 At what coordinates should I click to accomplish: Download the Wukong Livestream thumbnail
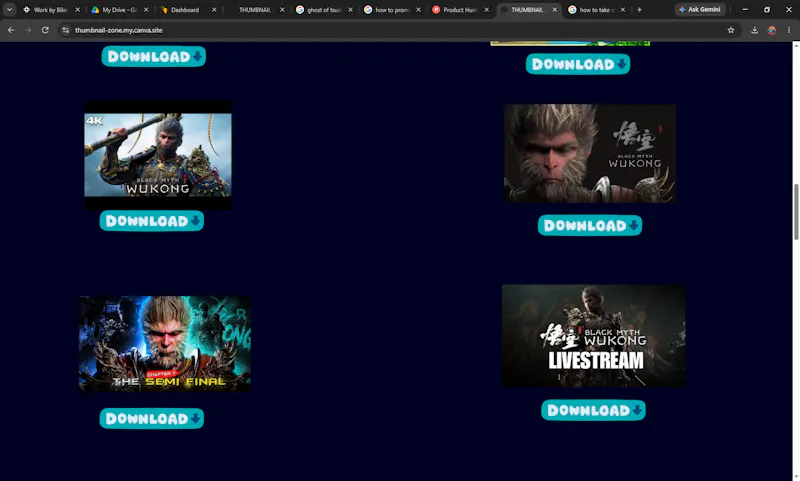point(593,410)
